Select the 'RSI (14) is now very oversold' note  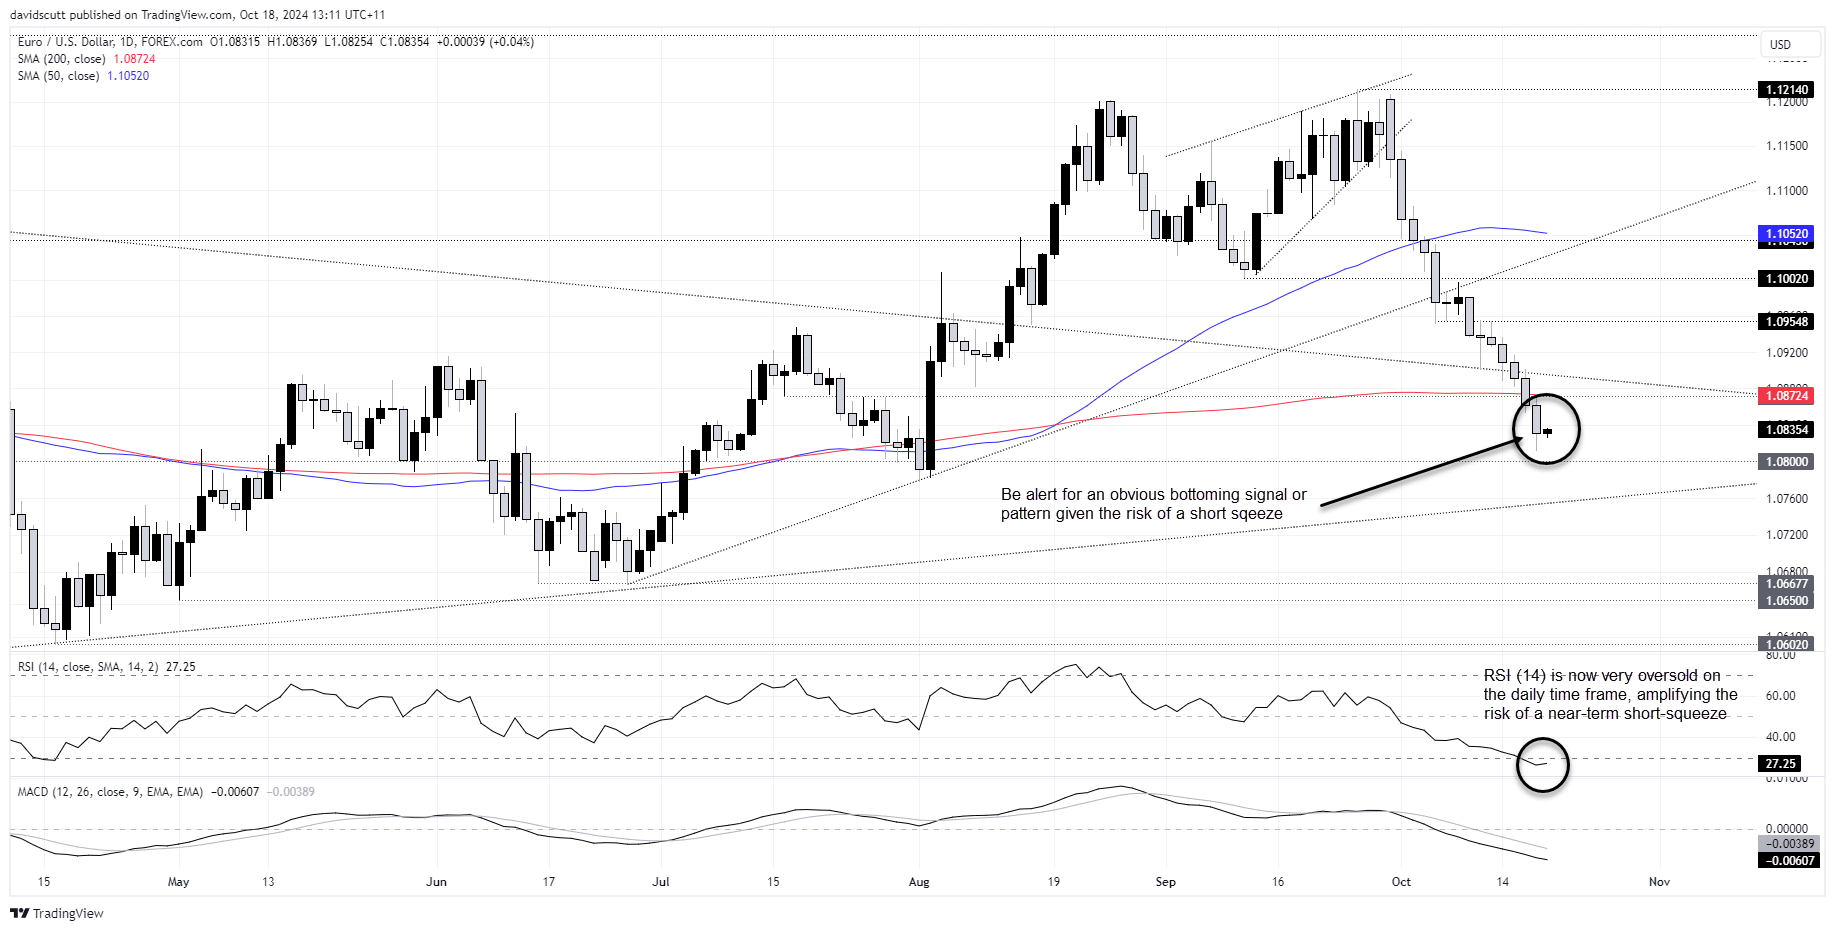point(1610,695)
